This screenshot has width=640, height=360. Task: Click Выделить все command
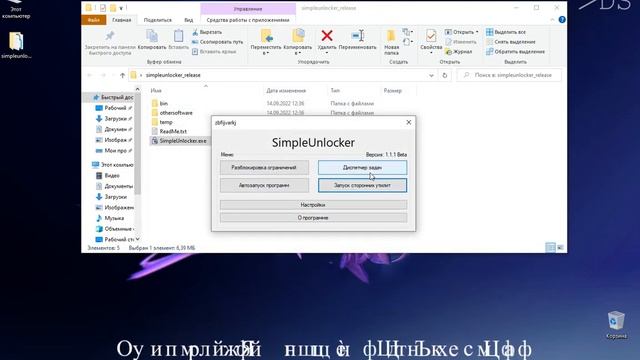tap(506, 32)
